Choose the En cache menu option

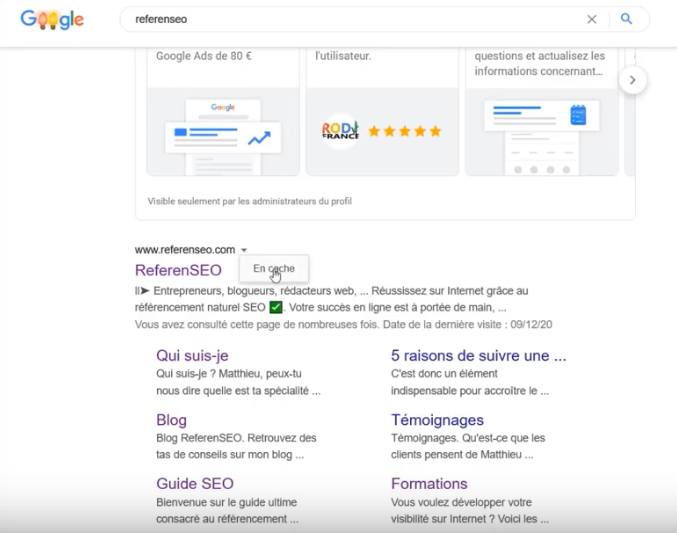[x=274, y=269]
